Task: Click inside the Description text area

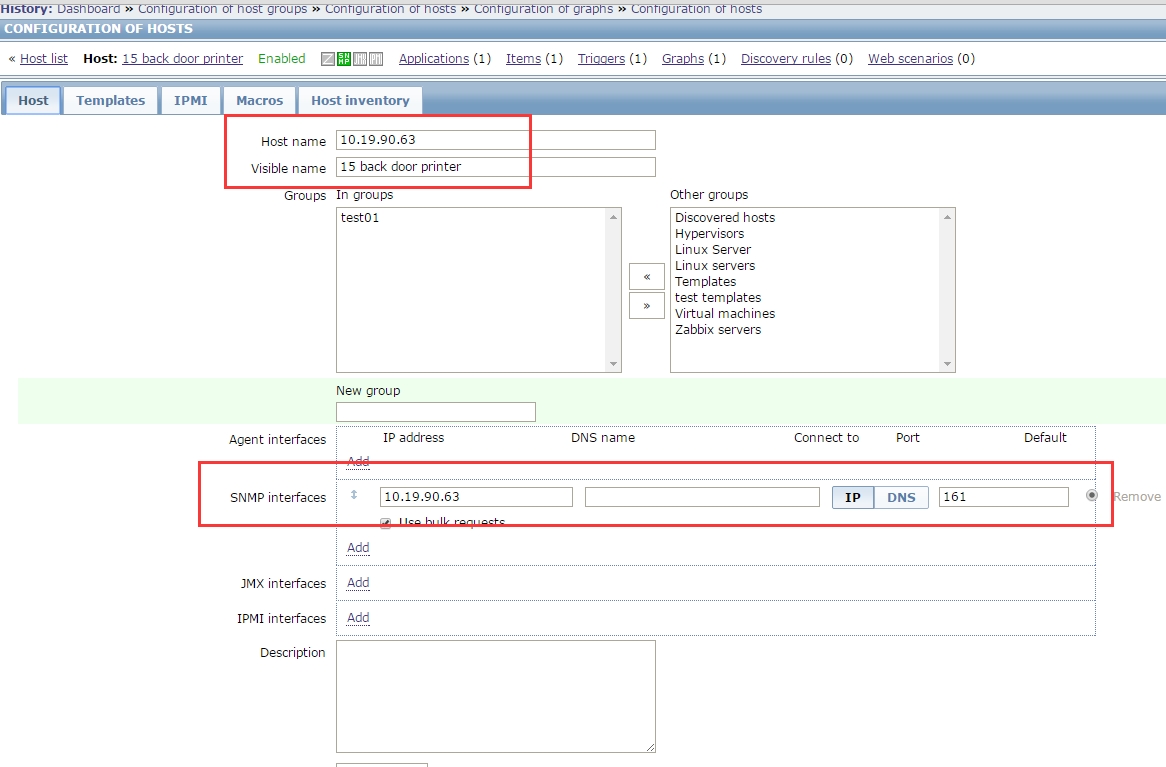Action: pos(495,696)
